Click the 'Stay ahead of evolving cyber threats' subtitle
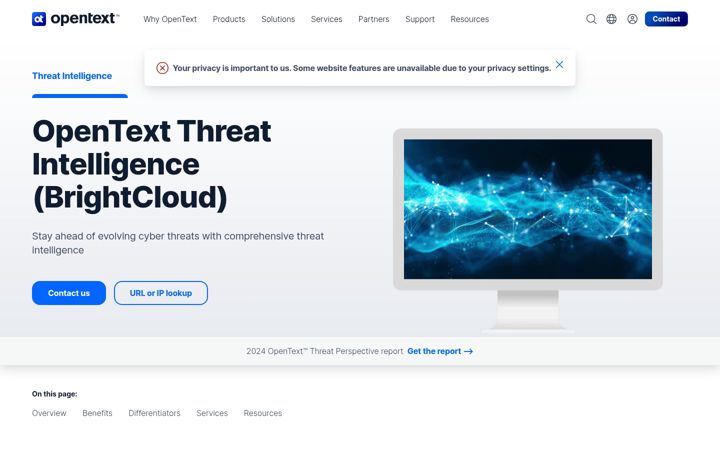 coord(178,243)
